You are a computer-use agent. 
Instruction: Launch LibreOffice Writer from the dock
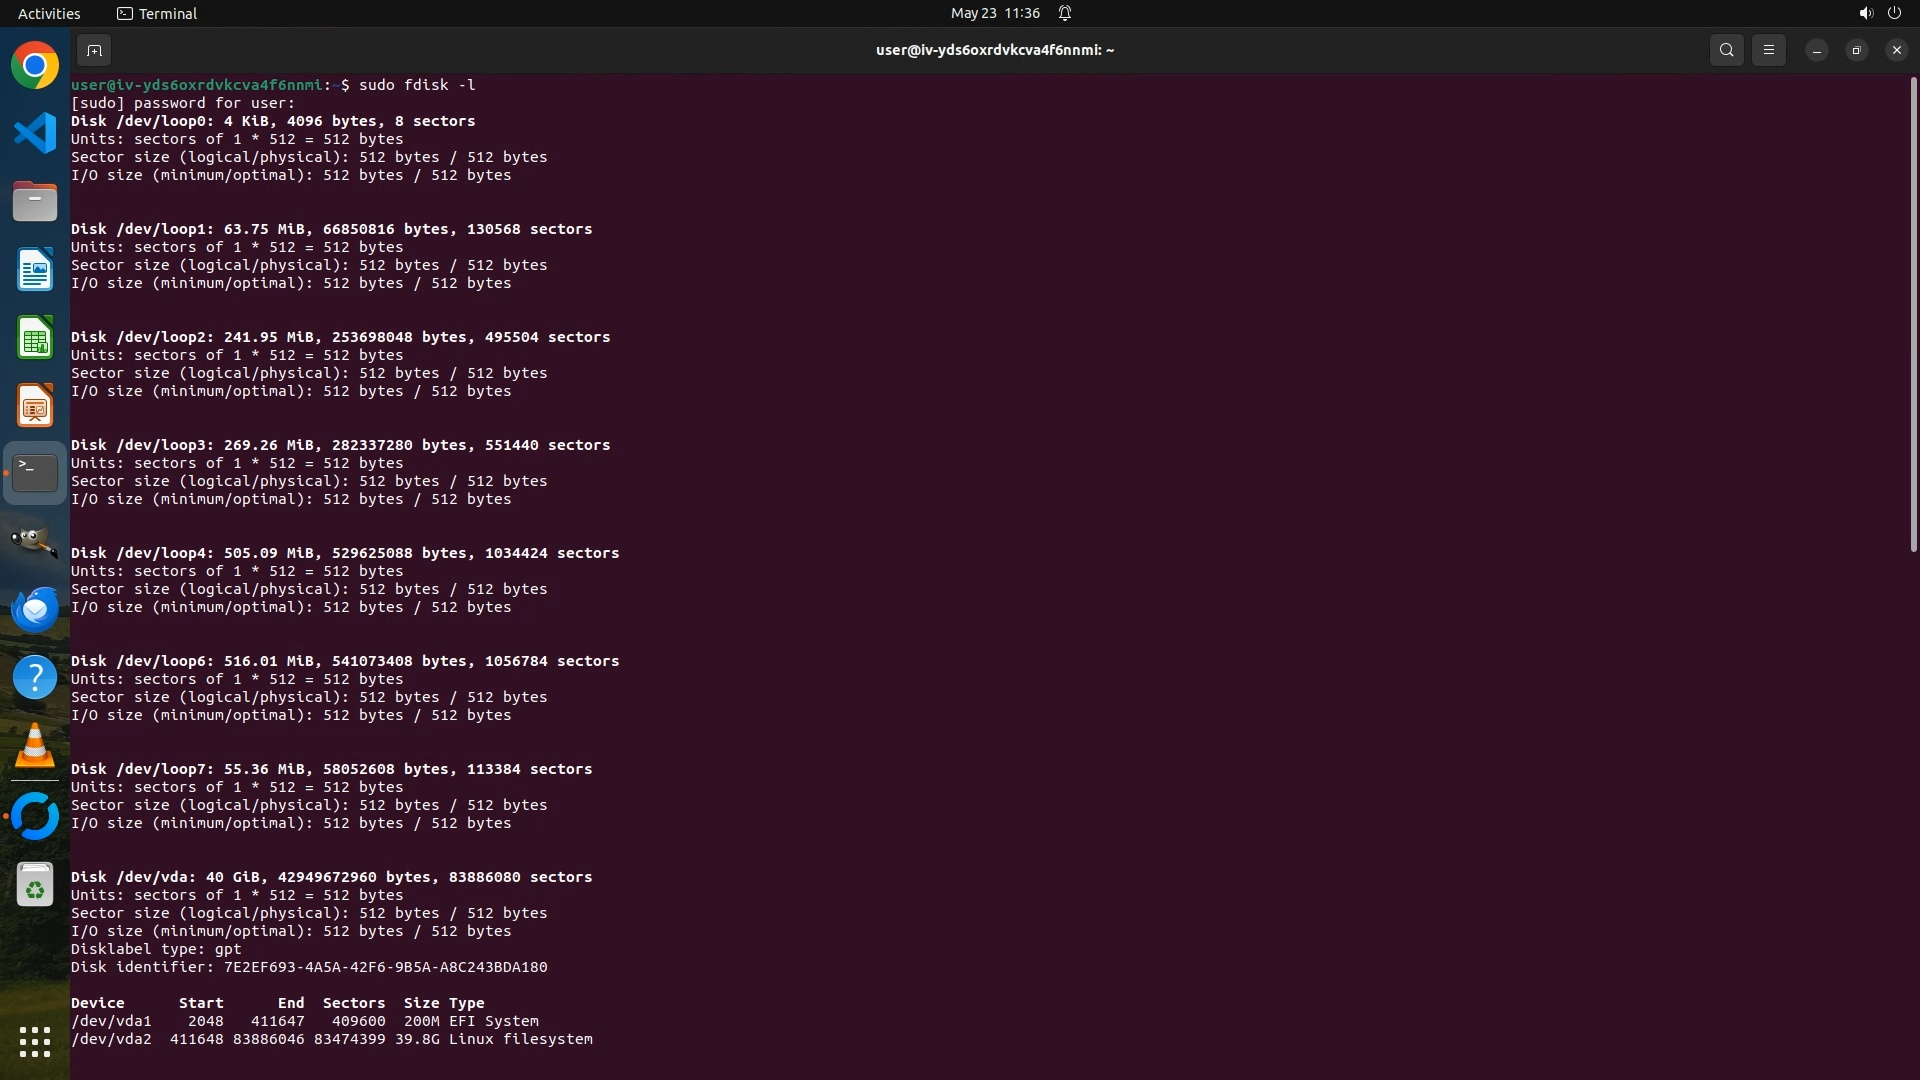(35, 270)
